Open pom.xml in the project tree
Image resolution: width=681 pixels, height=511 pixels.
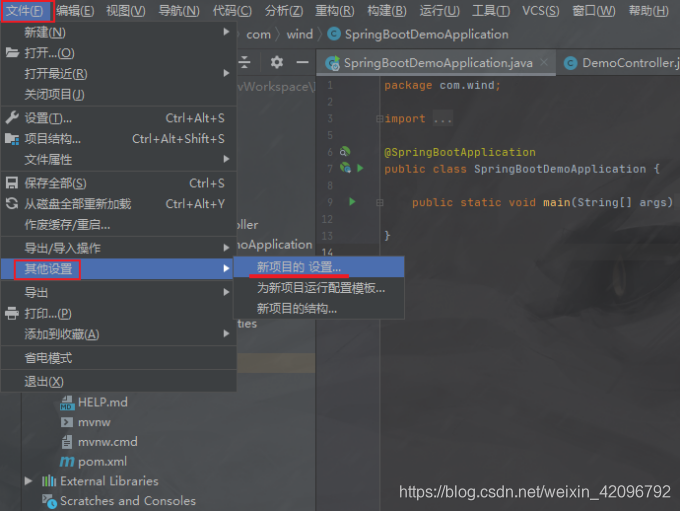93,462
